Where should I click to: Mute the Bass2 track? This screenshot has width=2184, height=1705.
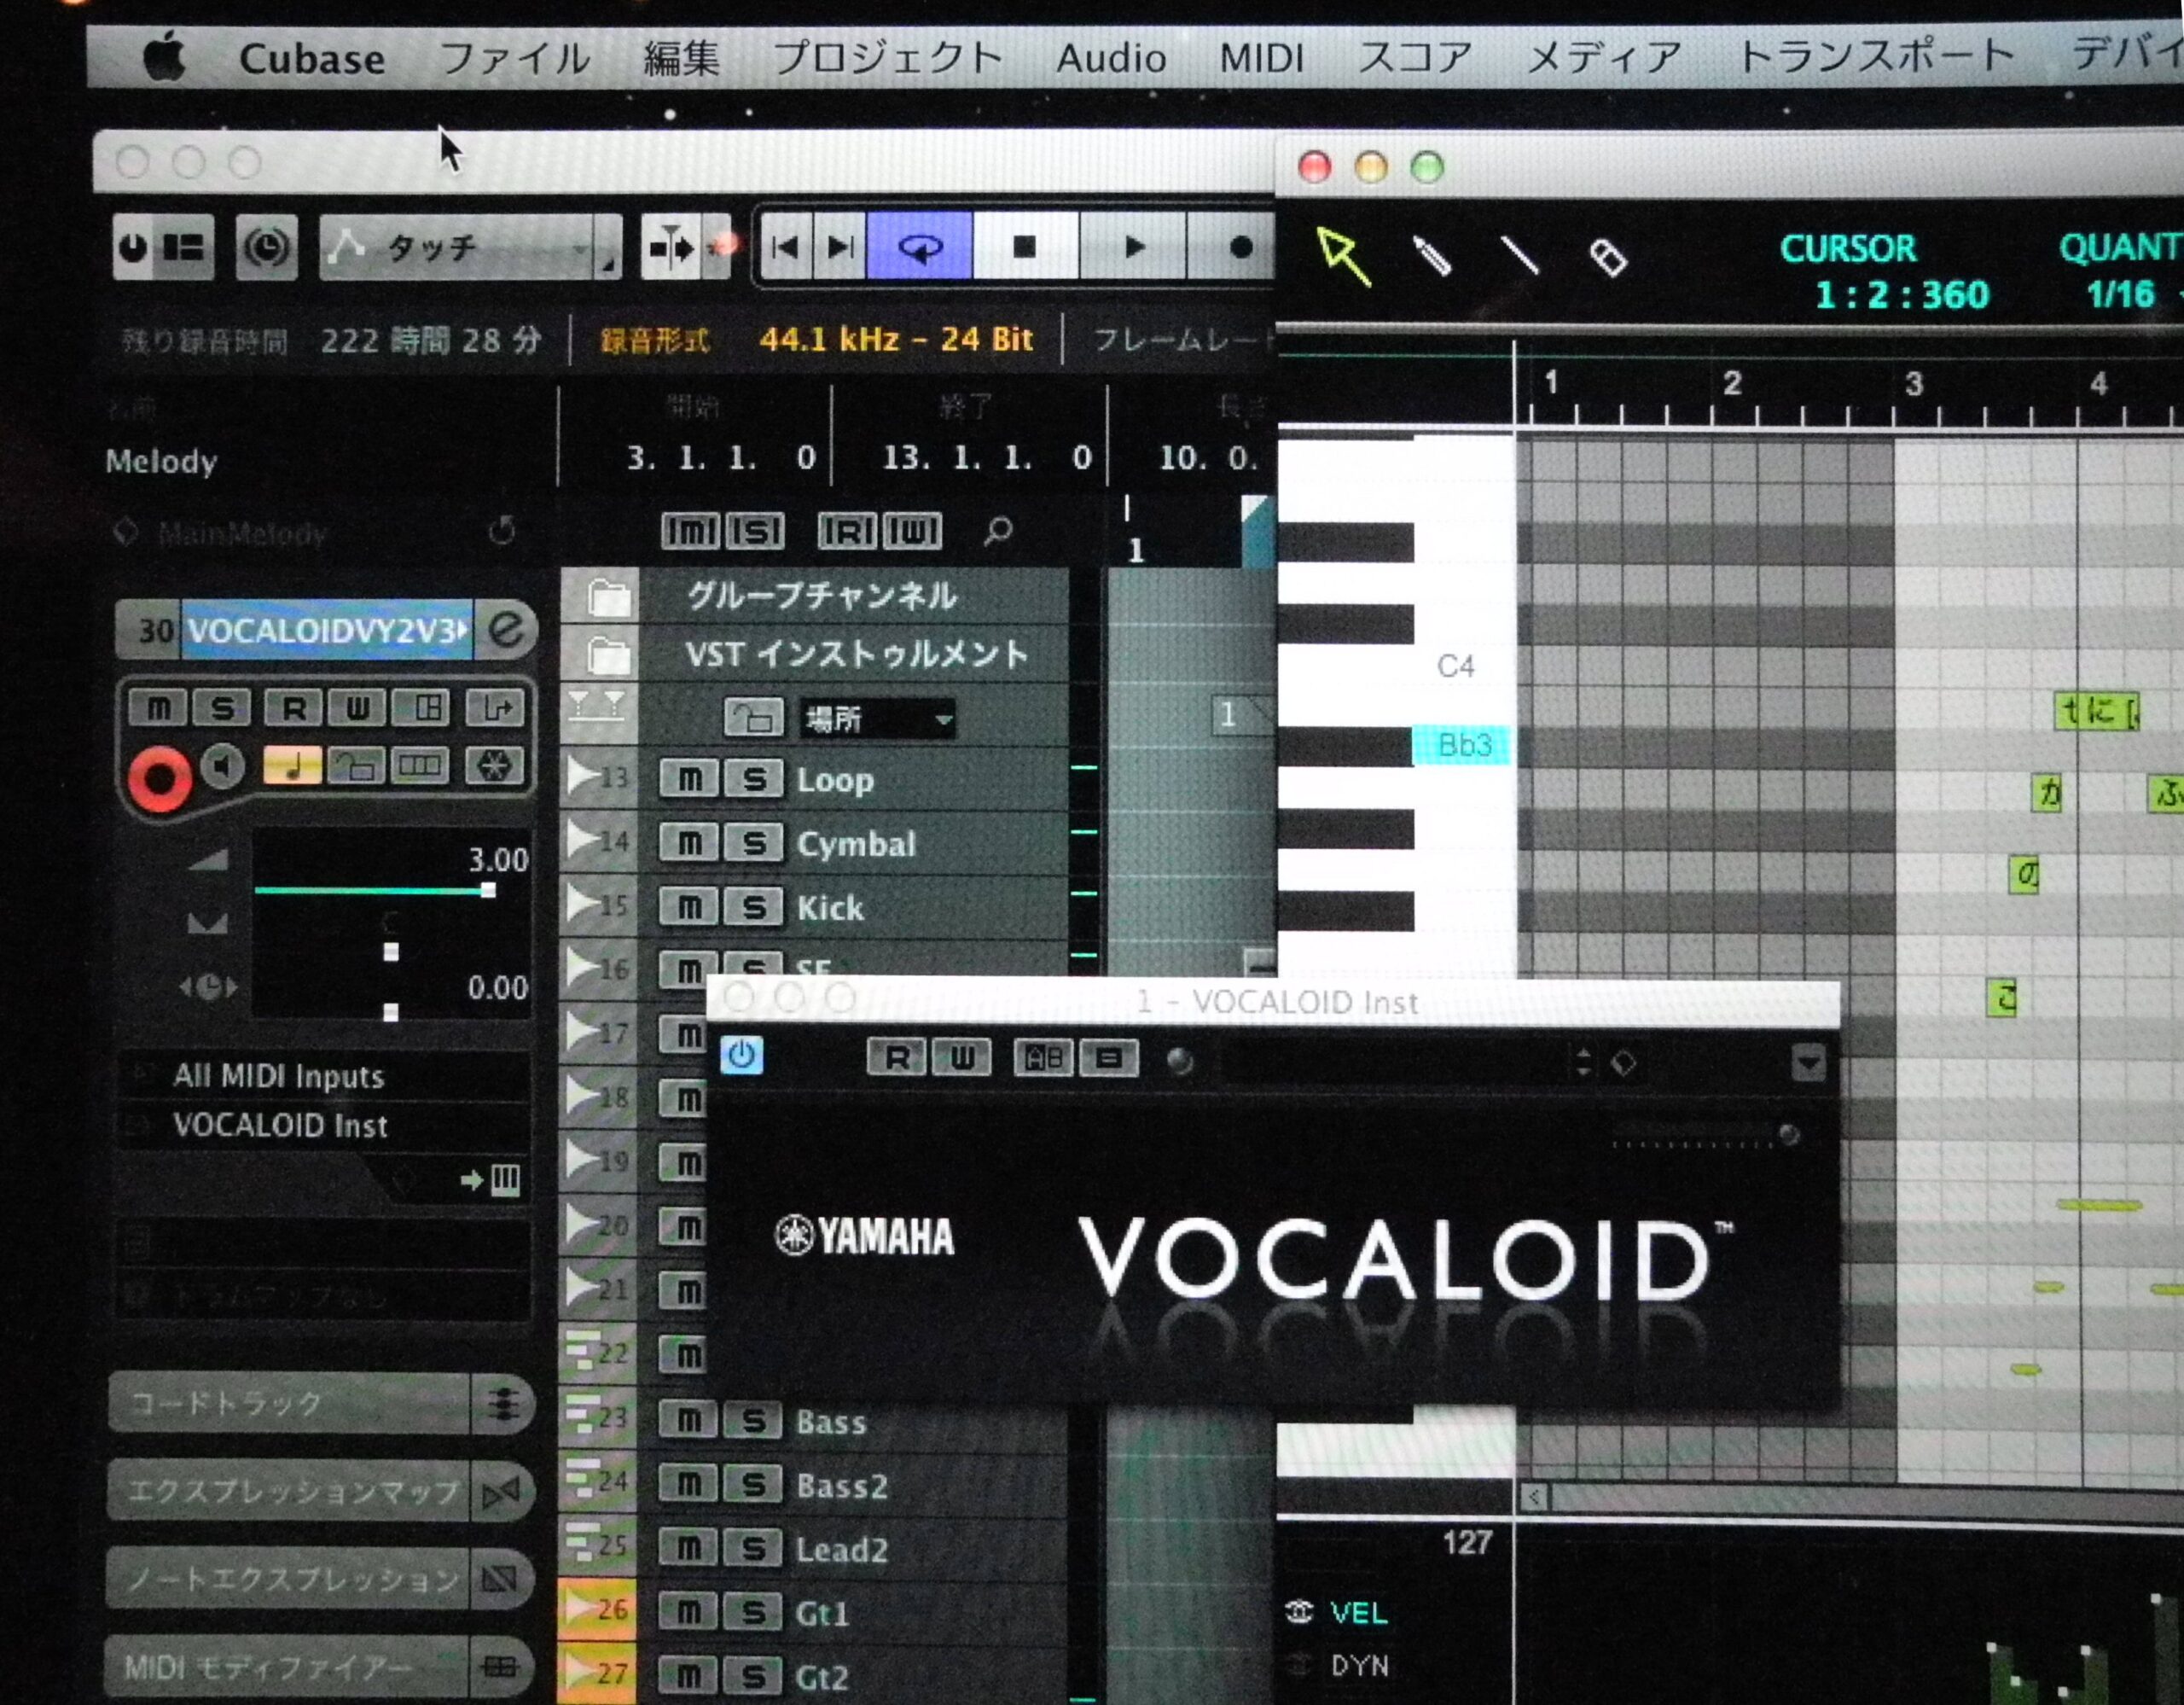(689, 1485)
